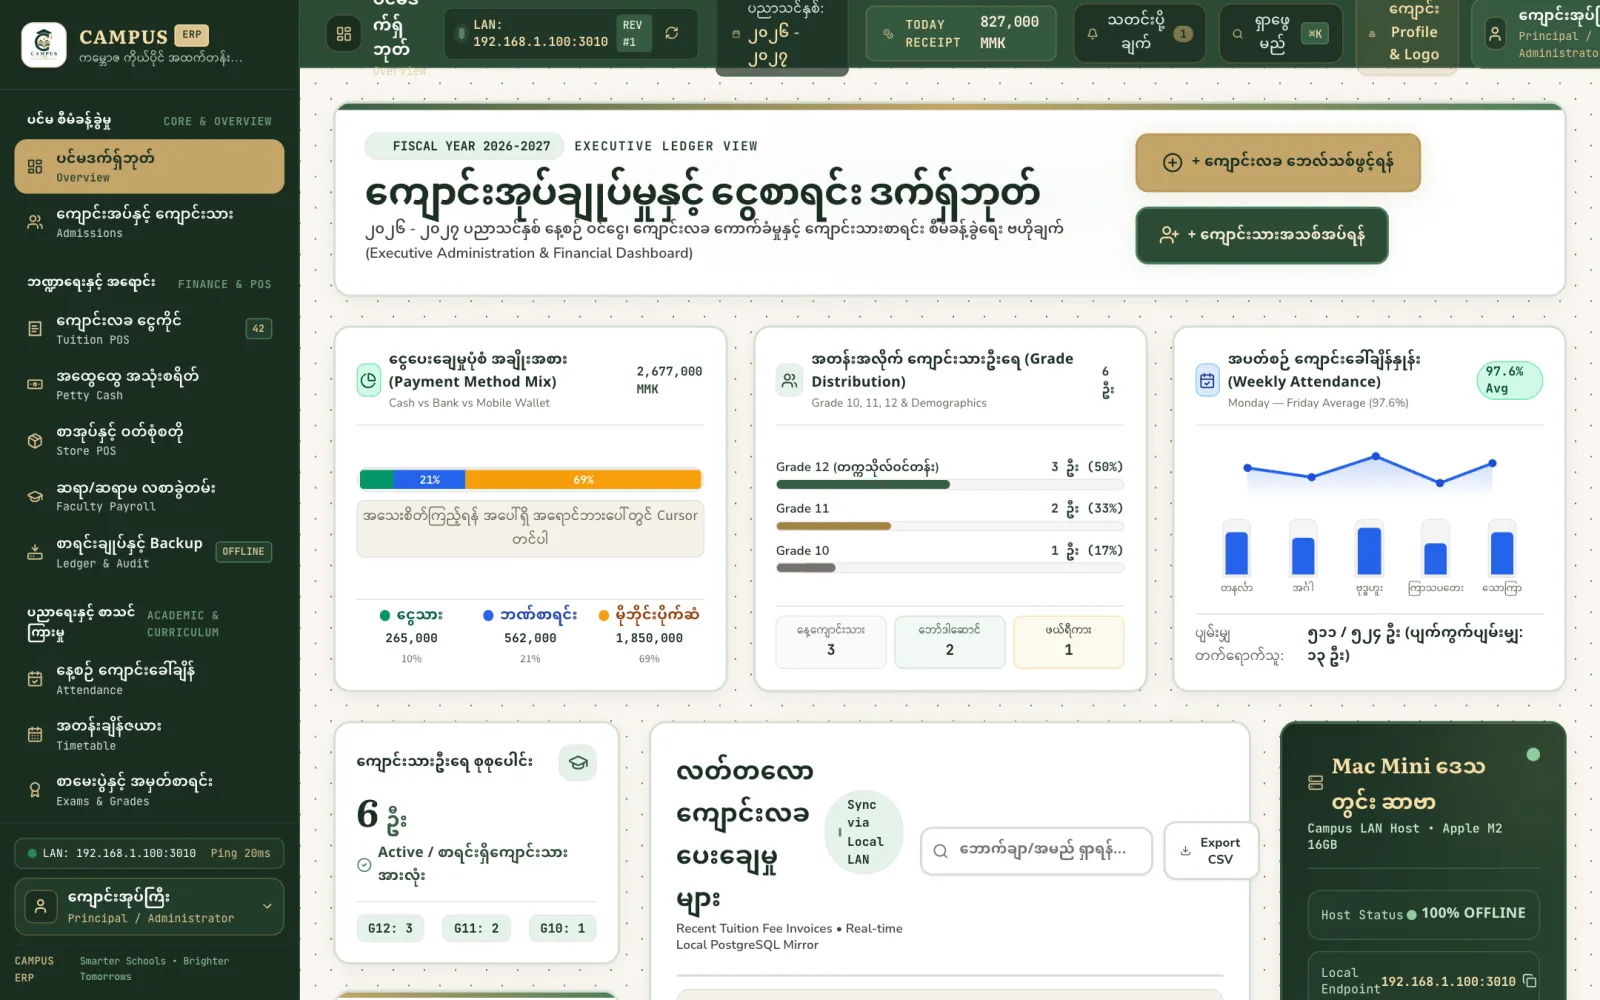Click the Tuition POS count badge 42

pyautogui.click(x=258, y=328)
